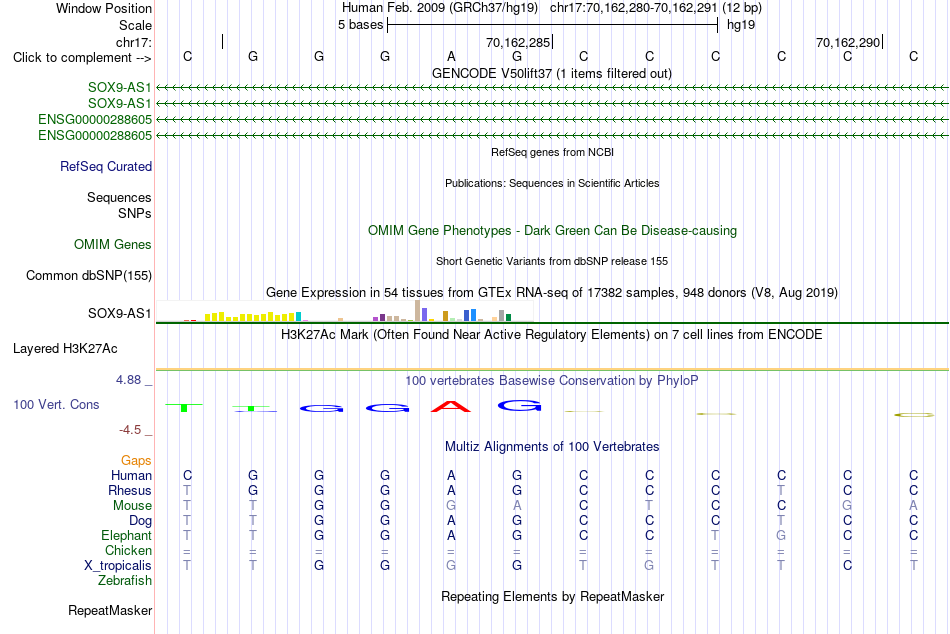Select the Dog species label

[141, 521]
